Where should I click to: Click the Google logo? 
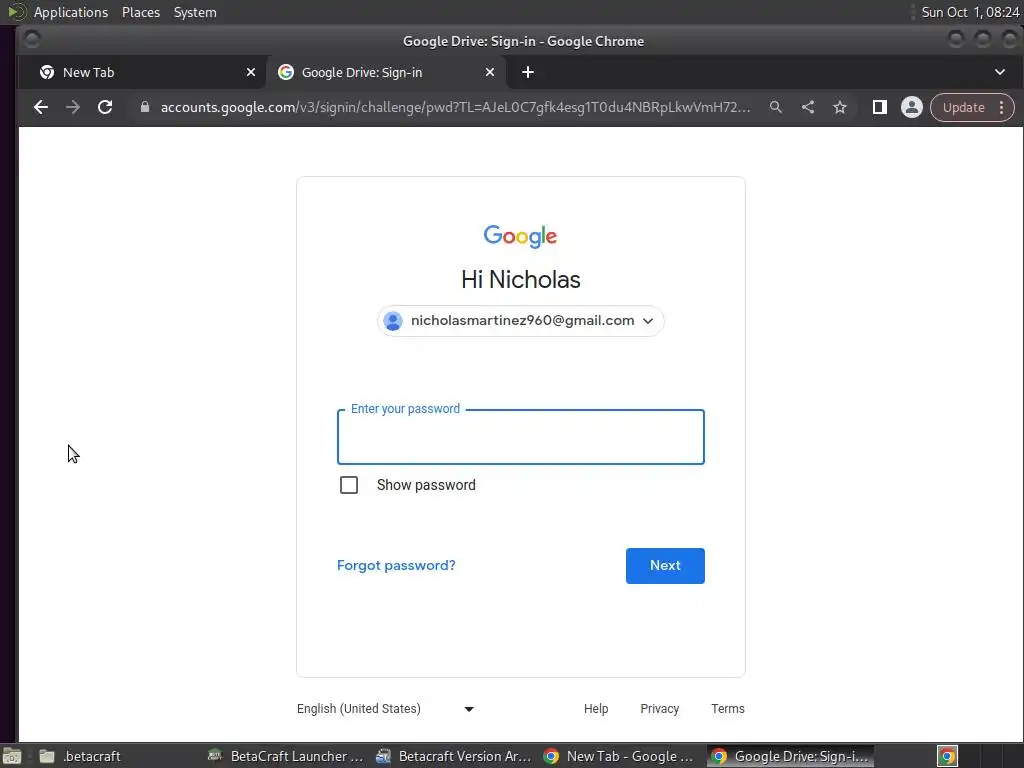tap(520, 236)
